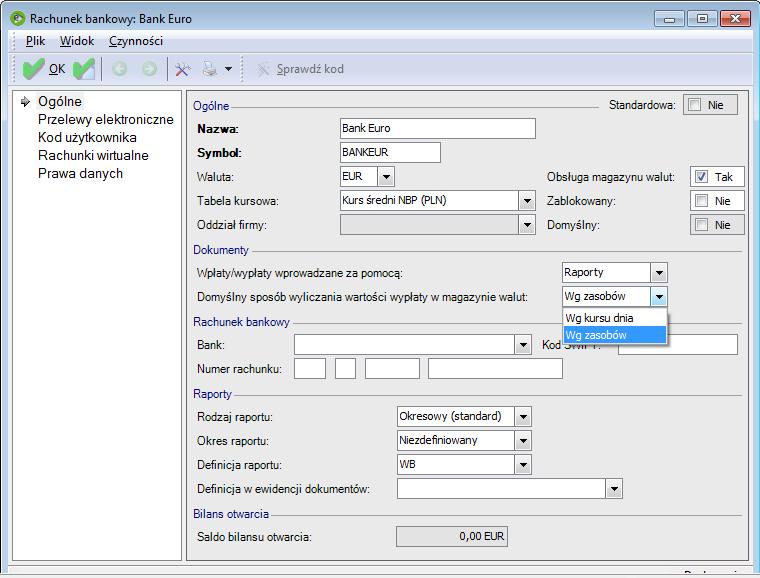Expand the Raporty wpłaty/wypłaty dropdown
This screenshot has height=578, width=760.
pos(659,273)
